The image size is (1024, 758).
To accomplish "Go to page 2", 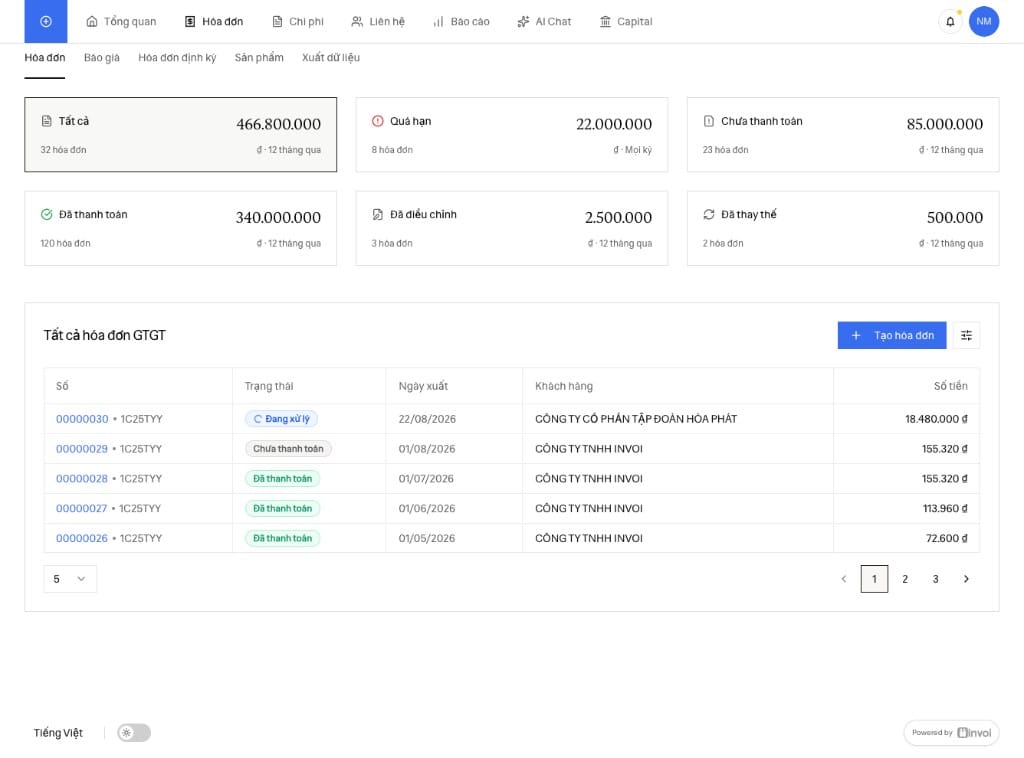I will pyautogui.click(x=905, y=579).
